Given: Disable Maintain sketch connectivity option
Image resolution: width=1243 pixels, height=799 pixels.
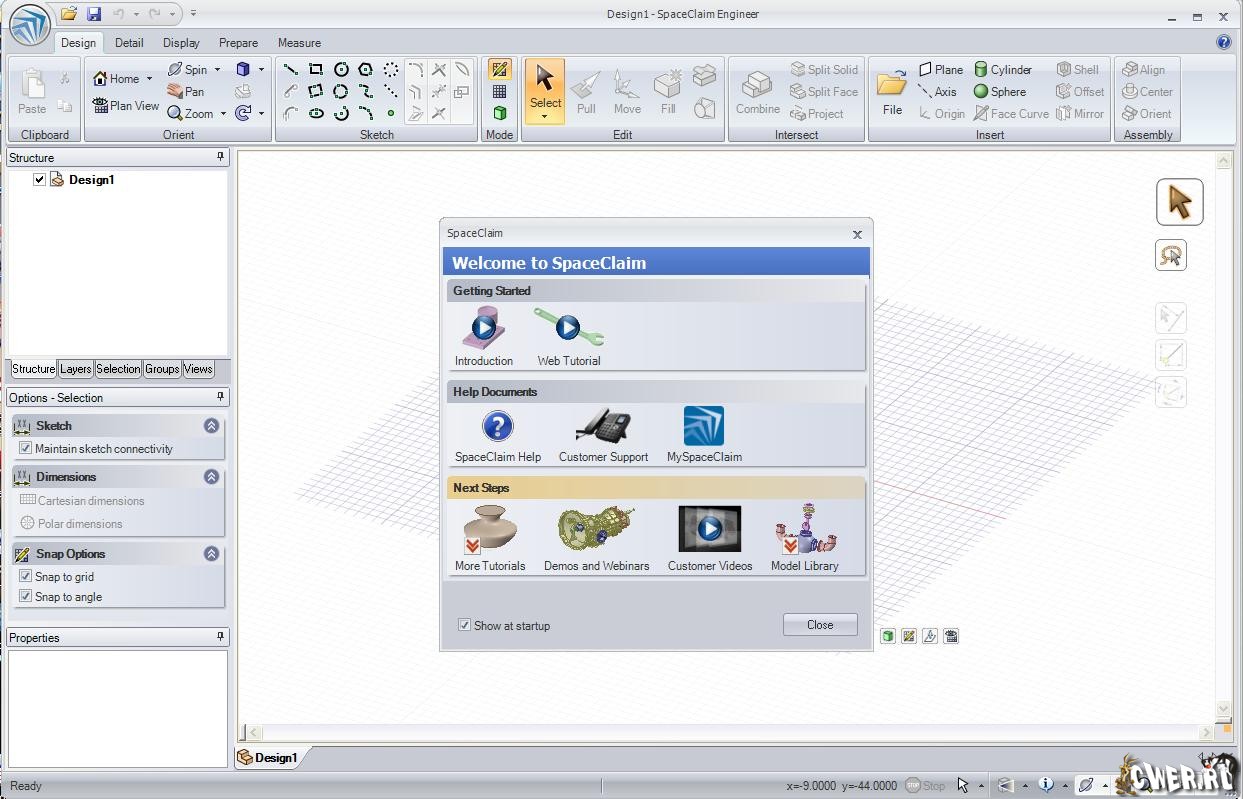Looking at the screenshot, I should (26, 448).
